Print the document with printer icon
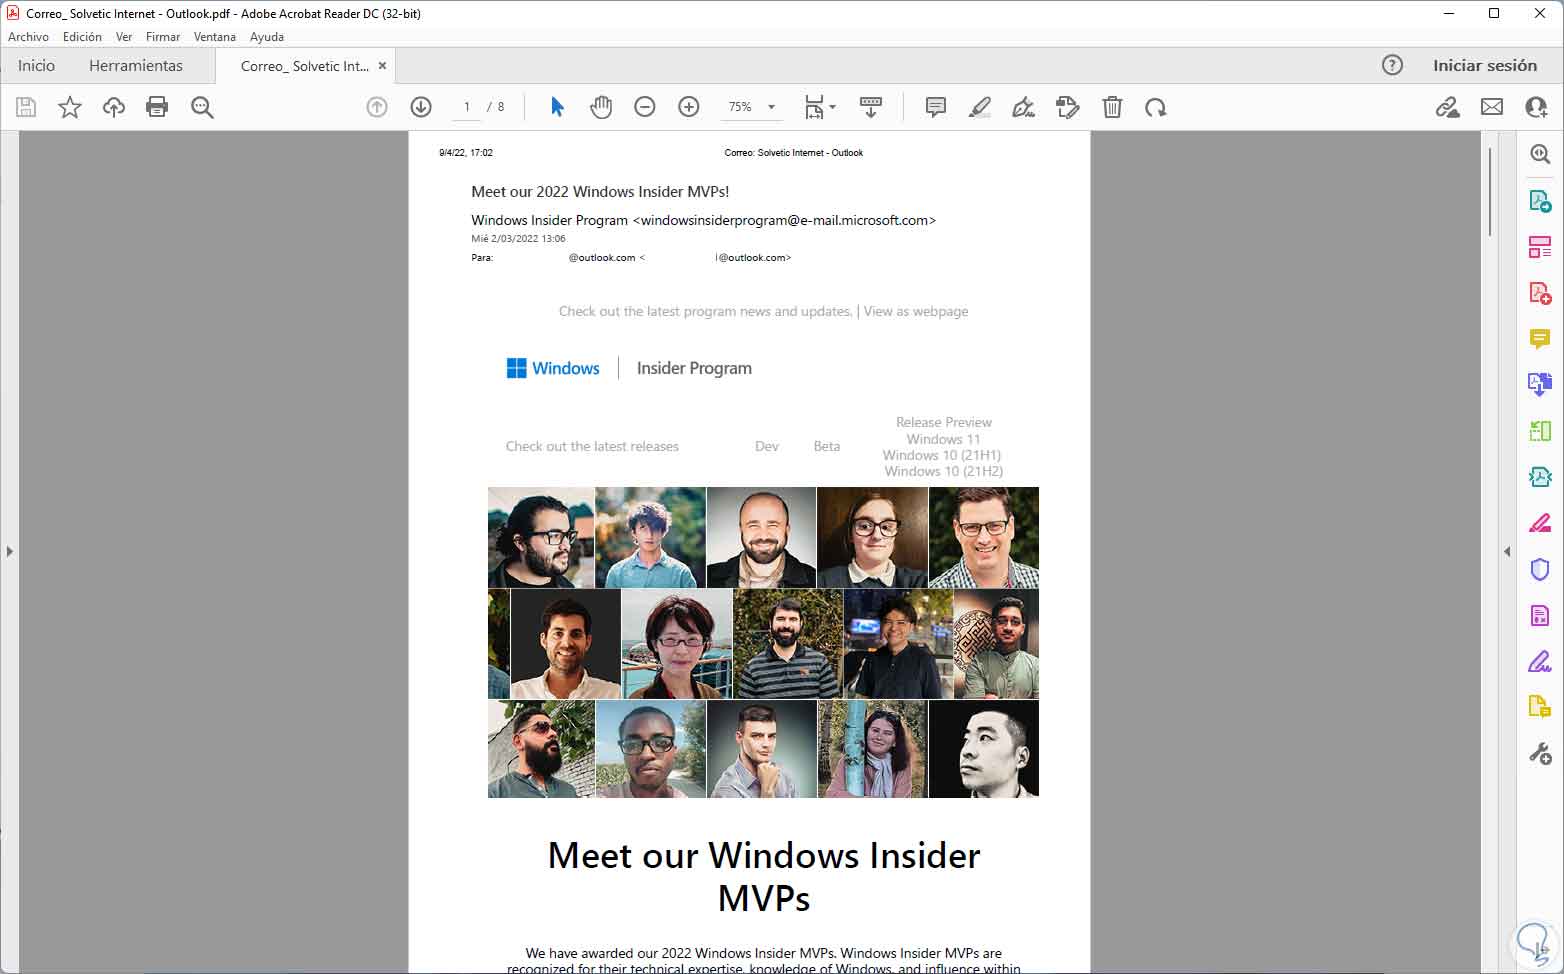 pyautogui.click(x=157, y=107)
